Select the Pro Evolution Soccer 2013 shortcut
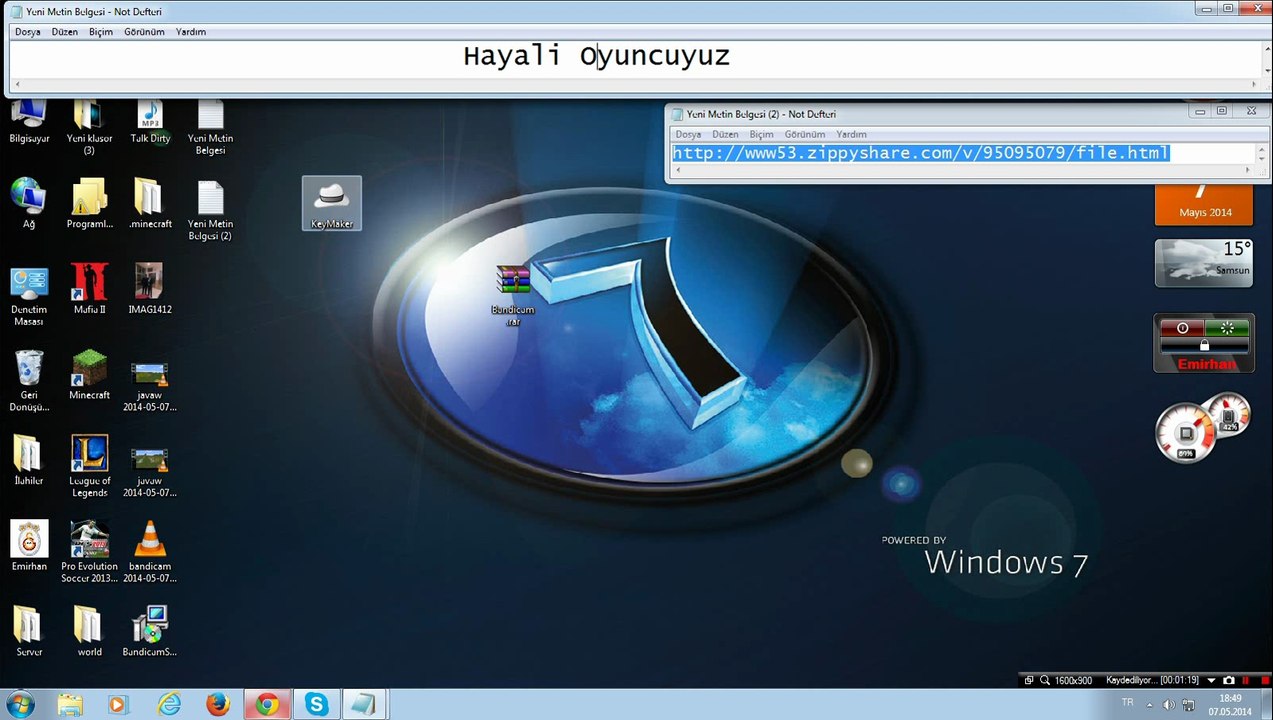Screen dimensions: 1273x720 (89, 552)
